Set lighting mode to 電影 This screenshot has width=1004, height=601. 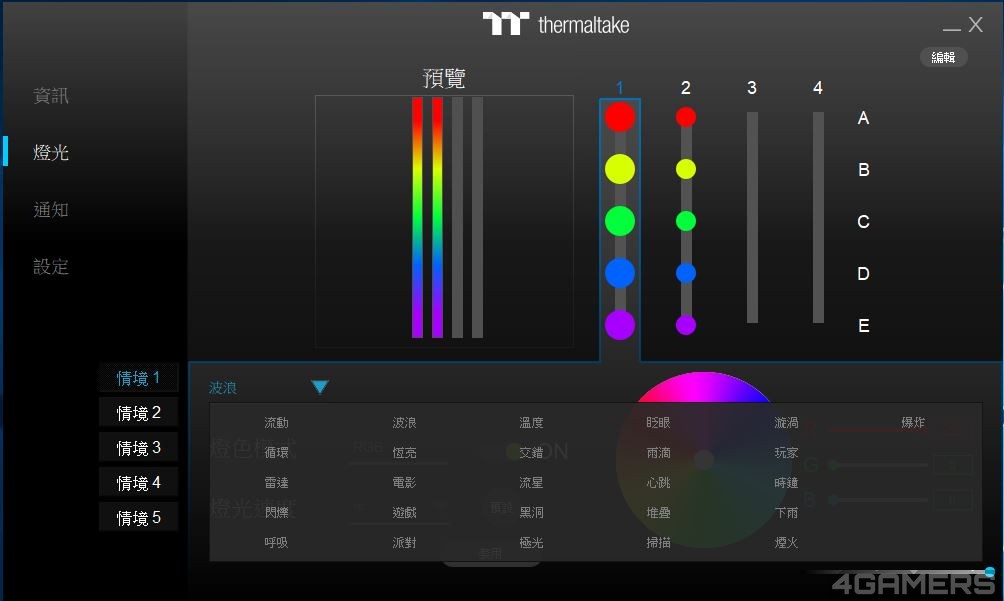click(x=404, y=483)
